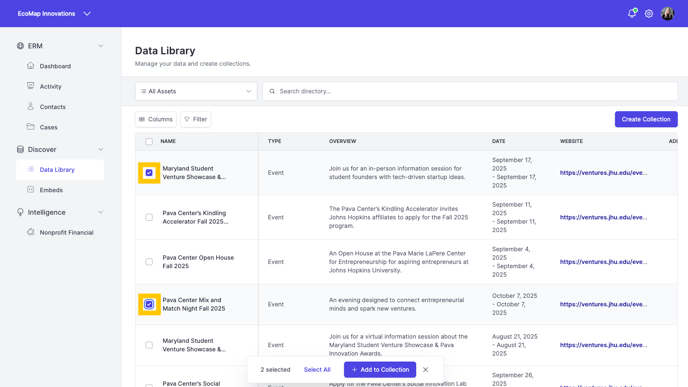Click Add to Collection button
The height and width of the screenshot is (387, 688).
pyautogui.click(x=380, y=369)
